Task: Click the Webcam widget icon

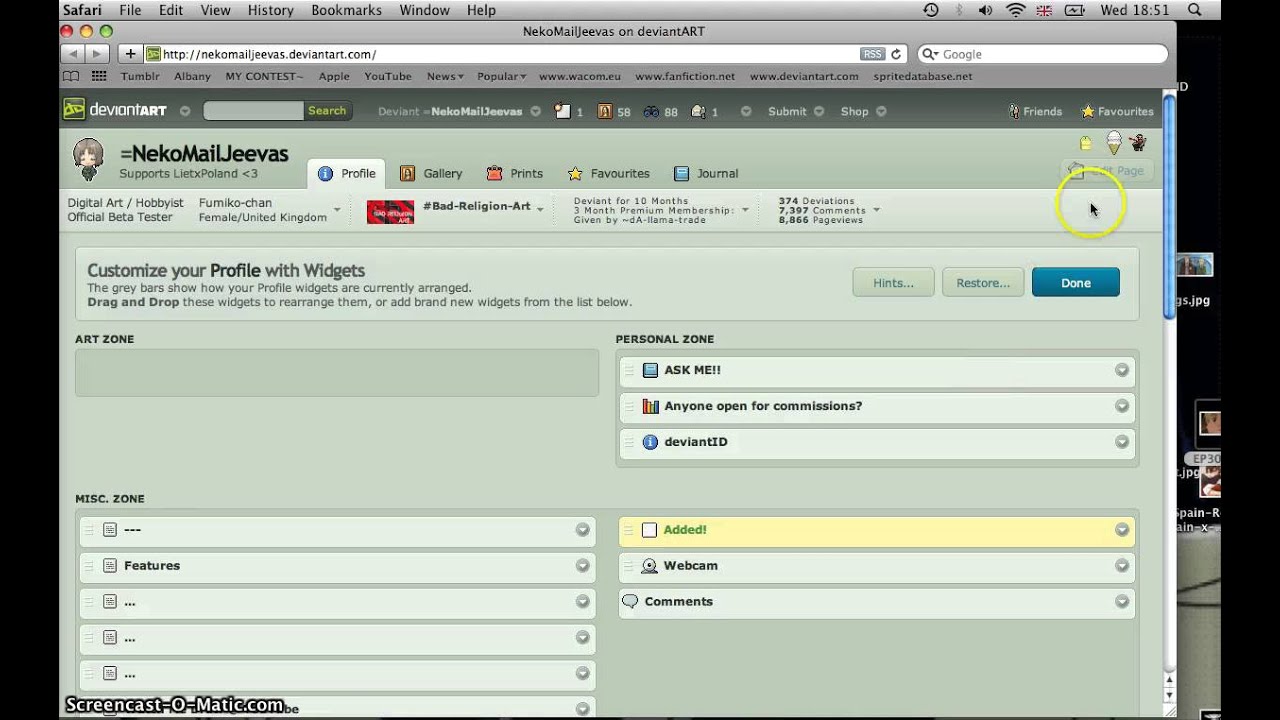Action: click(650, 566)
